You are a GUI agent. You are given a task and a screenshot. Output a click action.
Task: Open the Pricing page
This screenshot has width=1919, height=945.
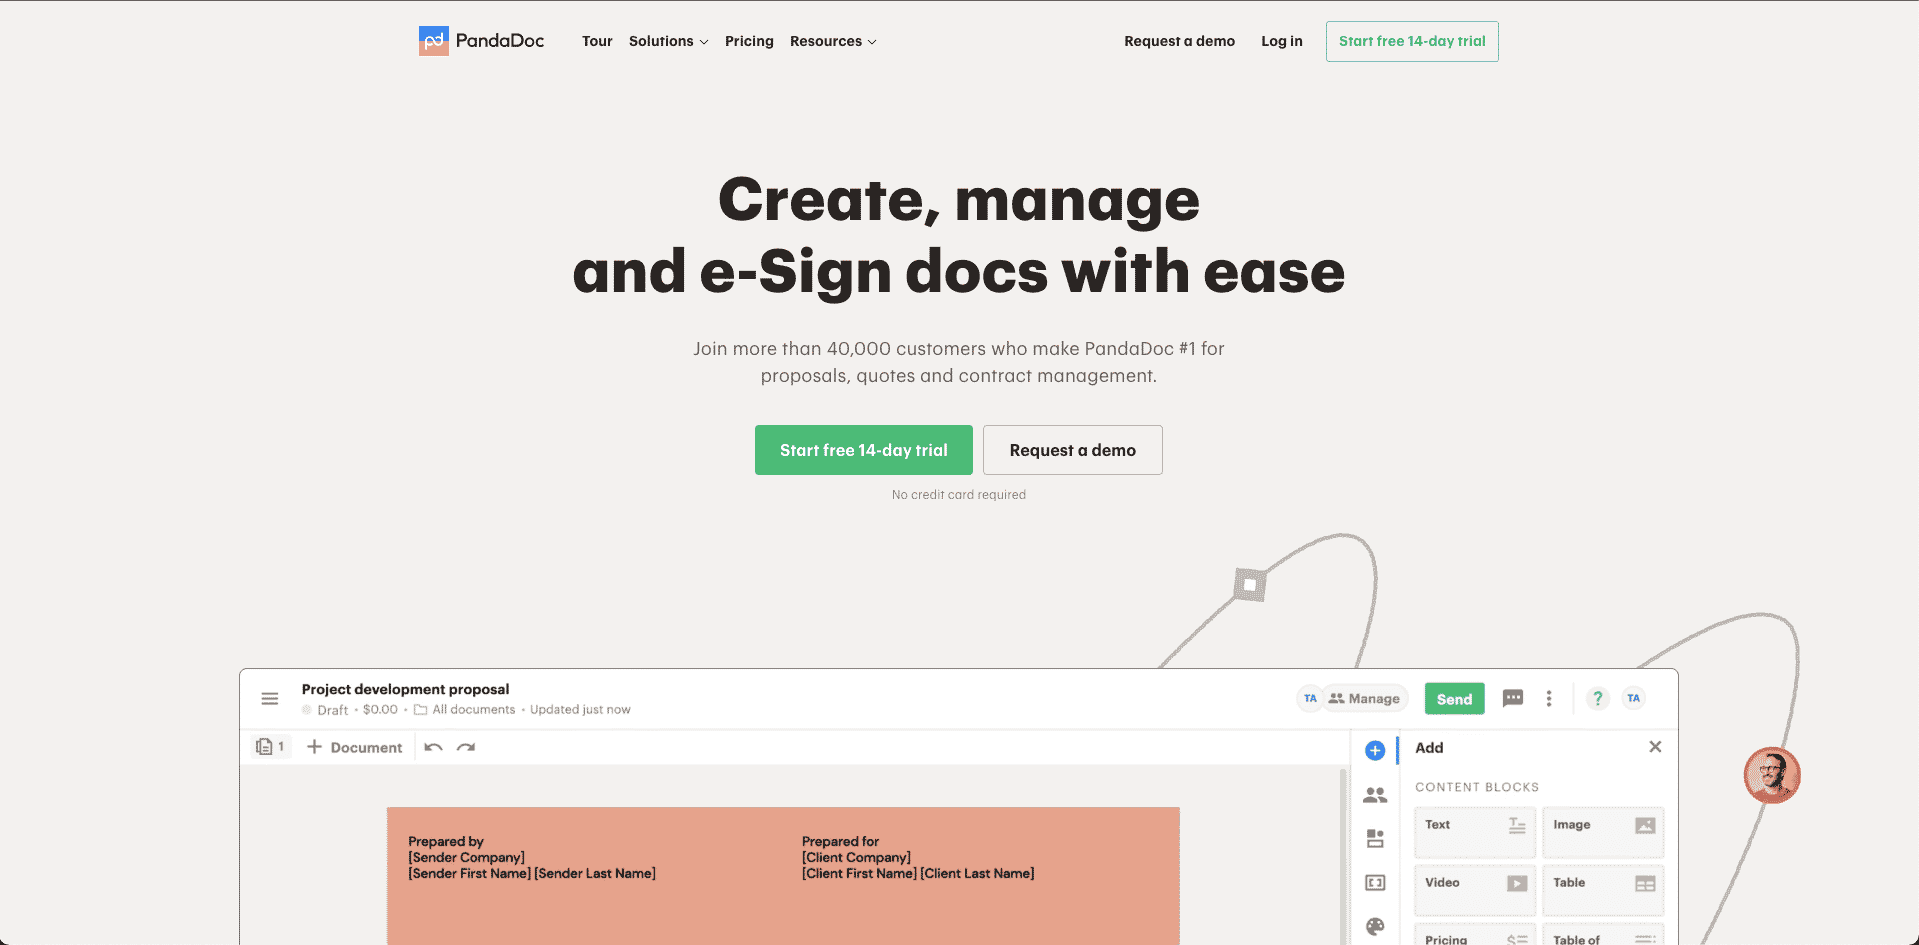(x=749, y=41)
